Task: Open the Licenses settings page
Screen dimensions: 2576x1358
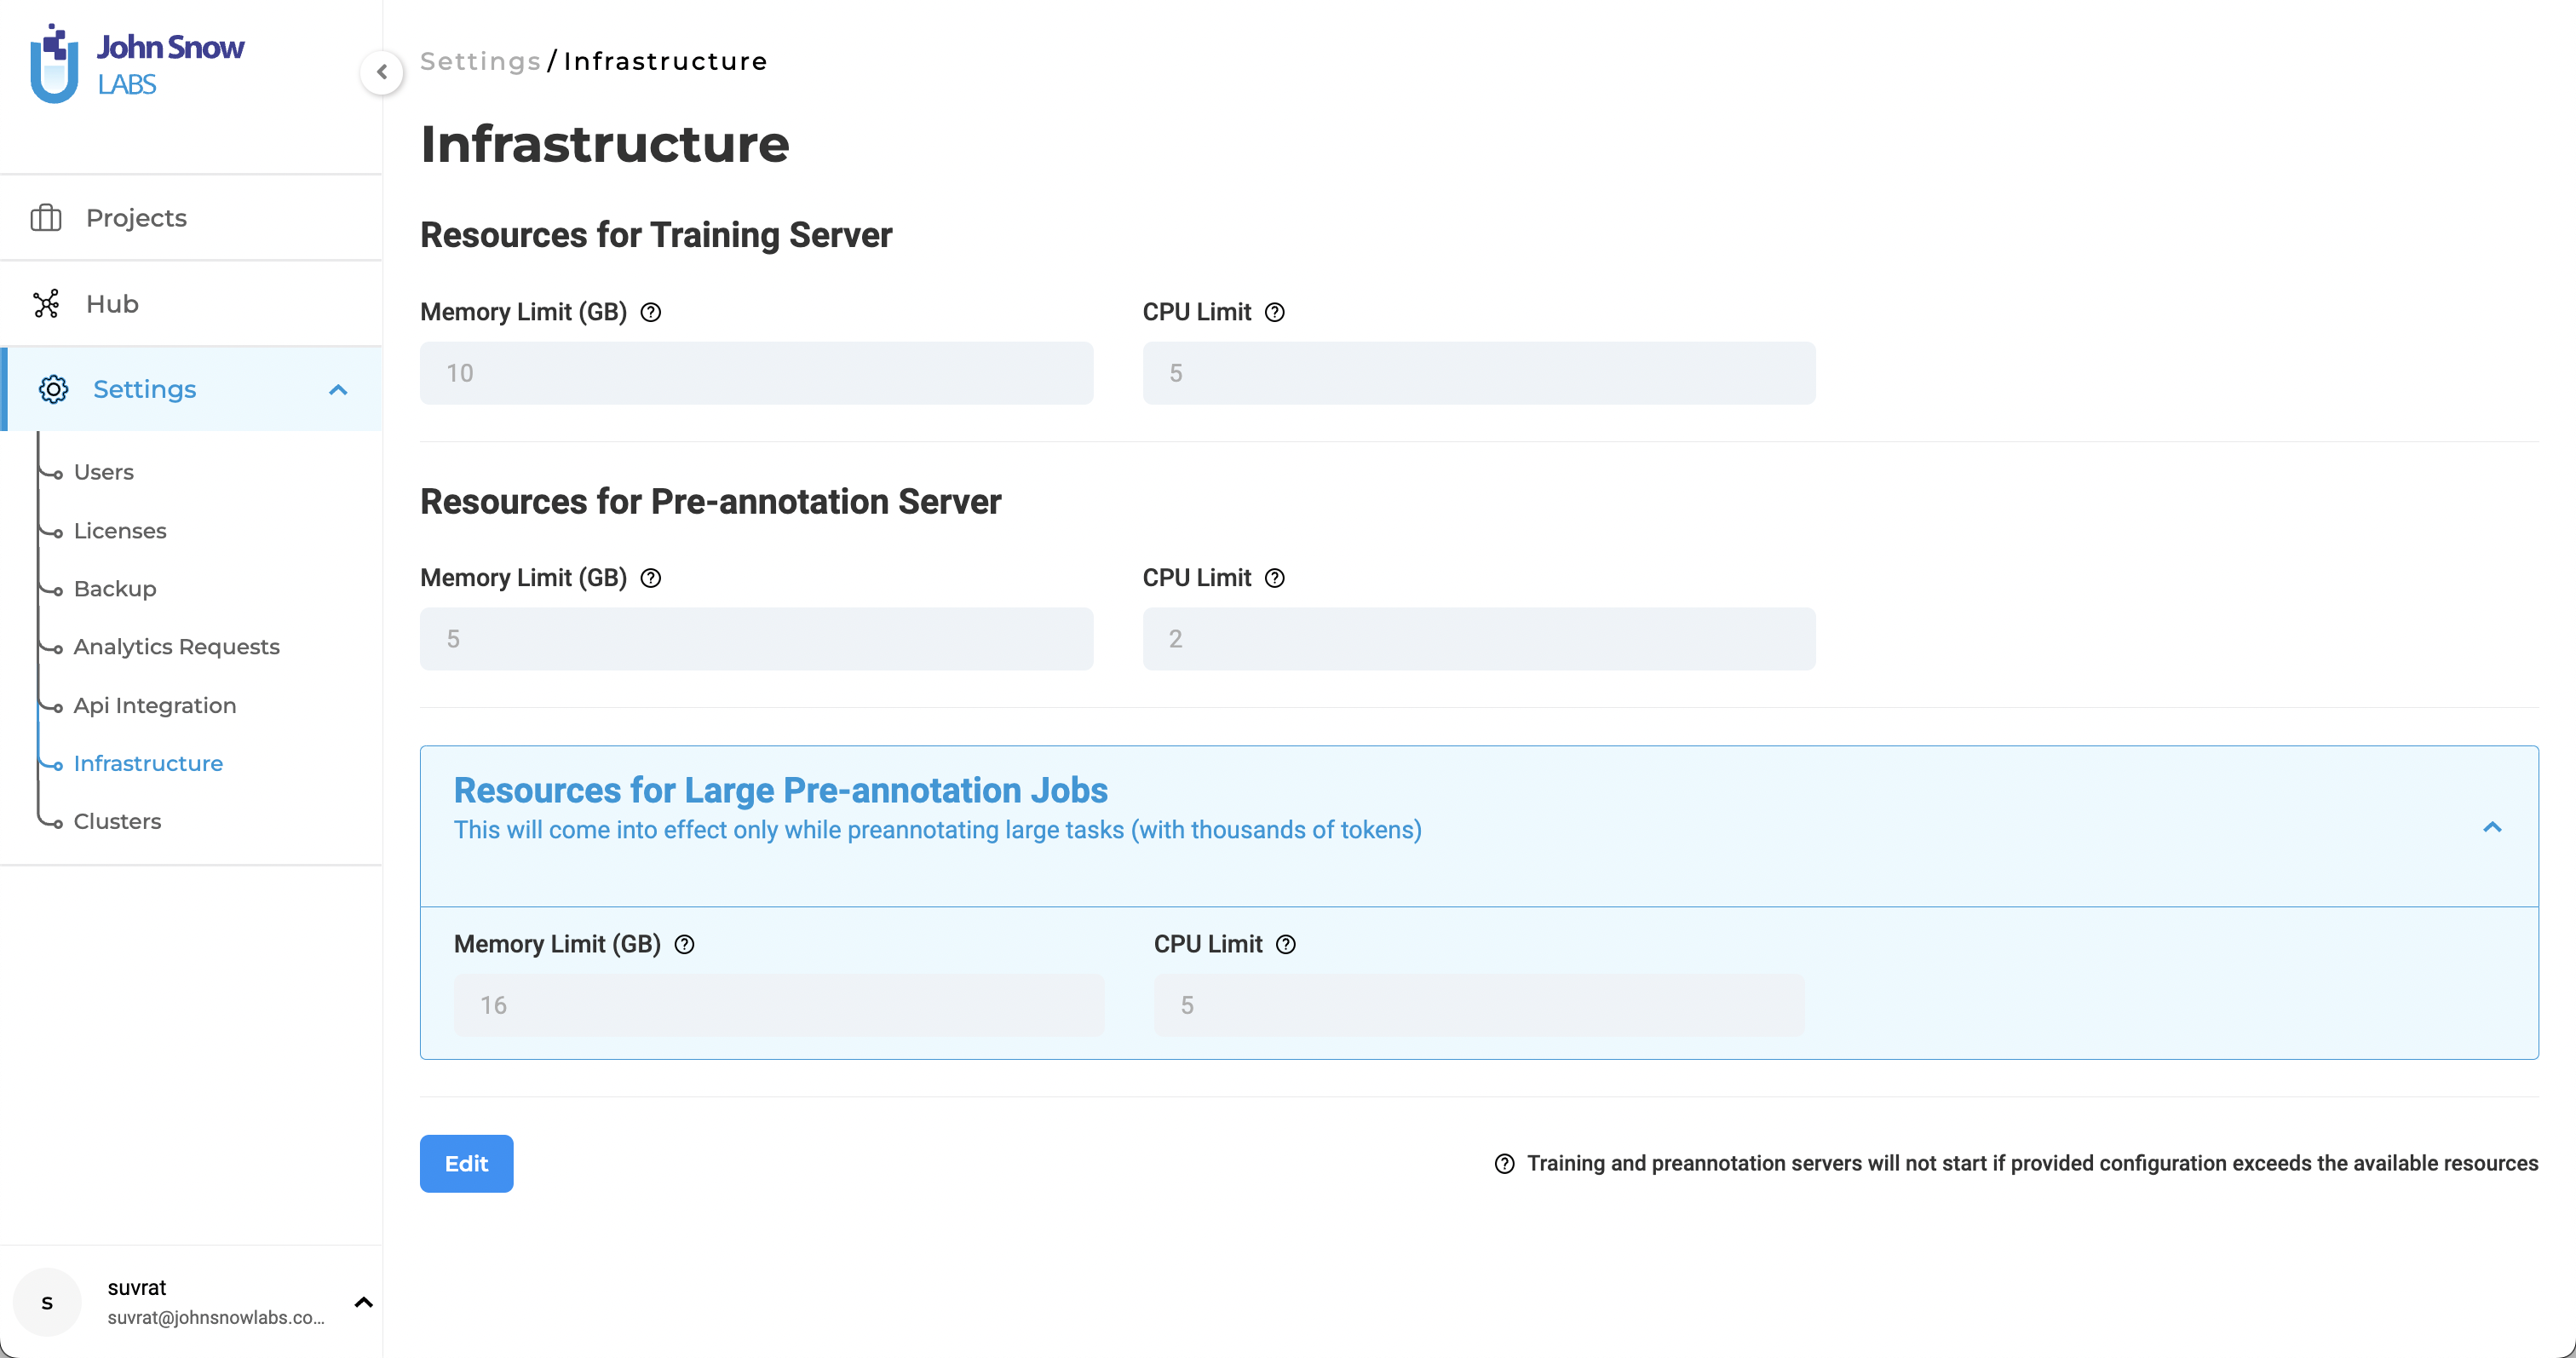Action: tap(120, 531)
